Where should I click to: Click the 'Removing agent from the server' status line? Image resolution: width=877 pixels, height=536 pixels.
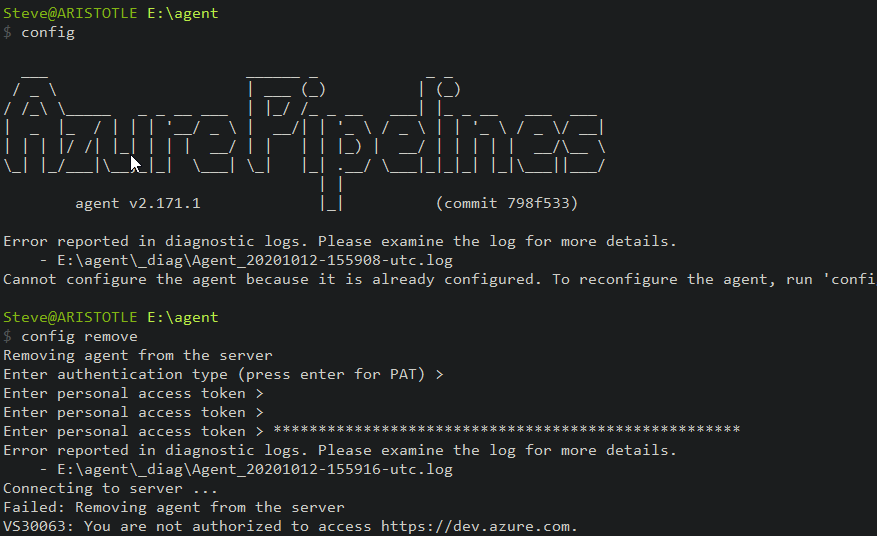coord(138,356)
